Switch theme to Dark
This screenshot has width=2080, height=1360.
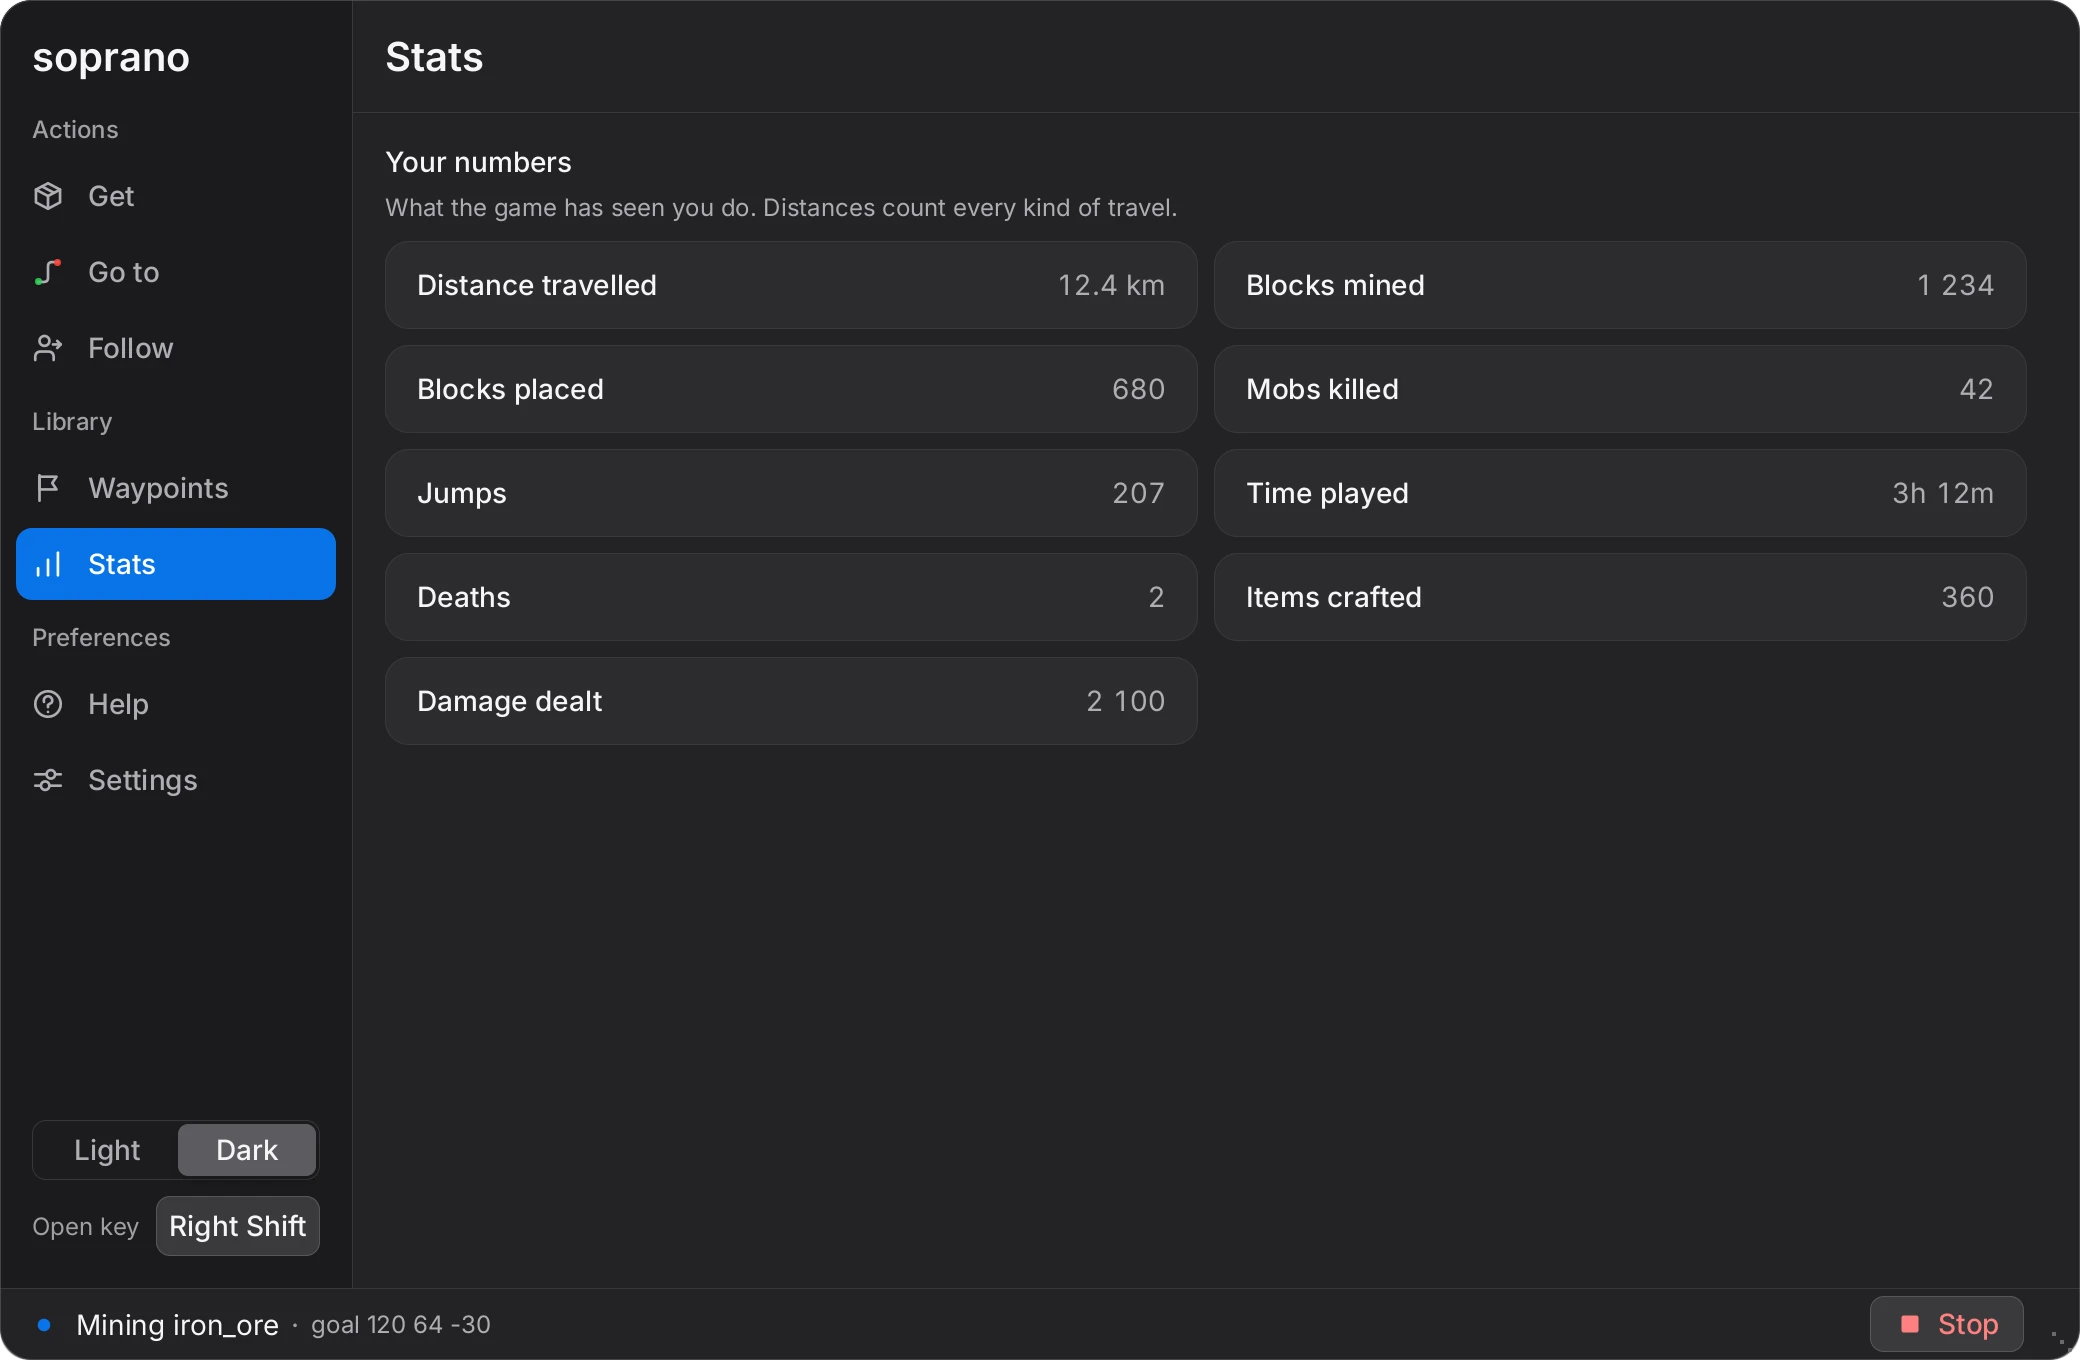(247, 1150)
